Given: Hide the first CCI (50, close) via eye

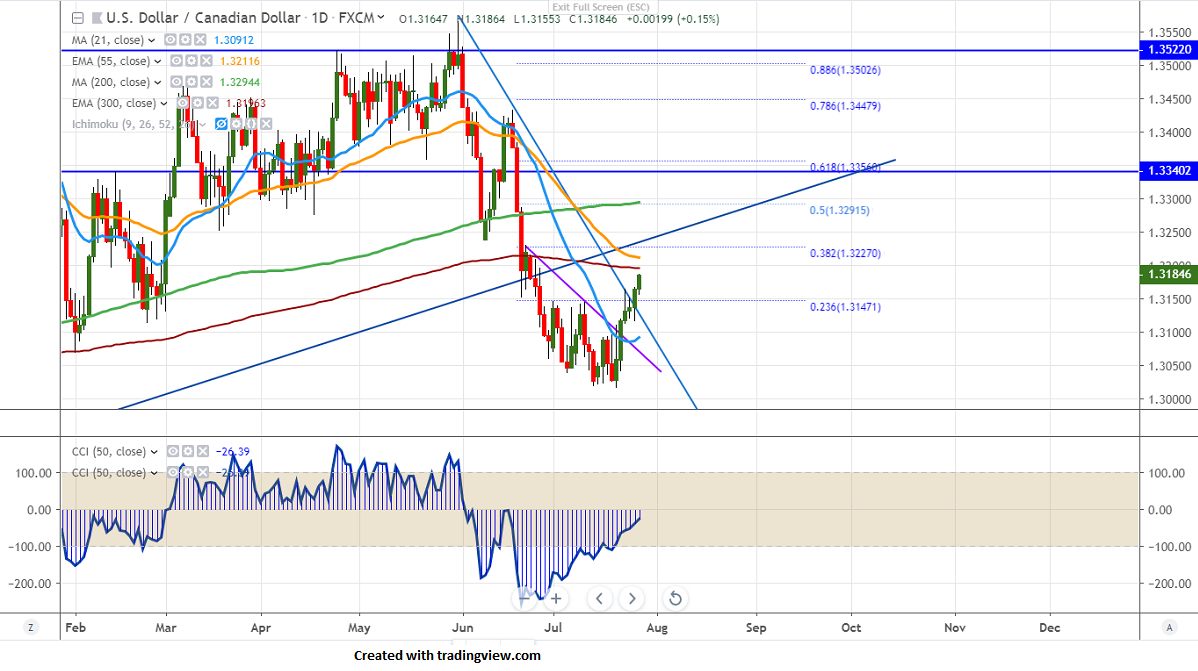Looking at the screenshot, I should pos(173,452).
